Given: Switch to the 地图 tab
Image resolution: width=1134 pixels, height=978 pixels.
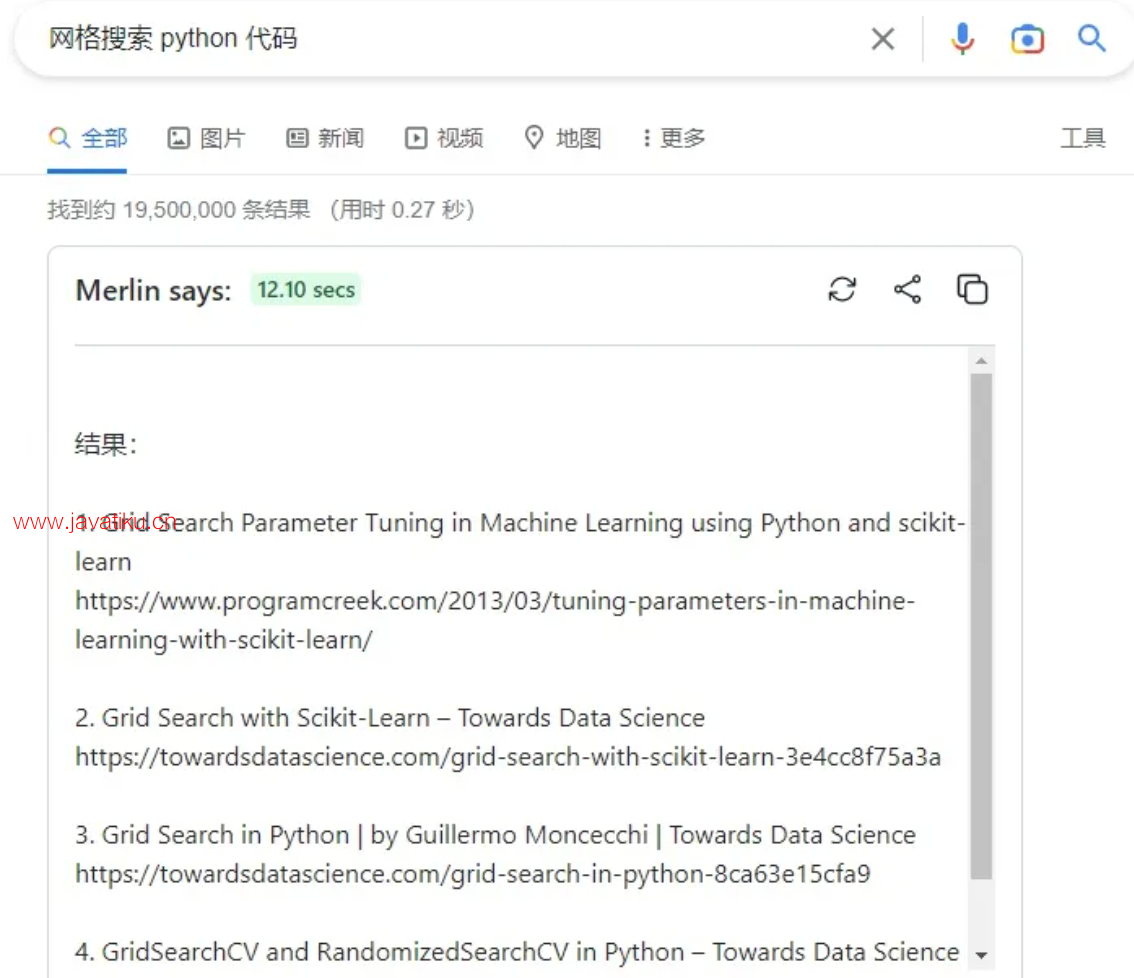Looking at the screenshot, I should click(563, 137).
